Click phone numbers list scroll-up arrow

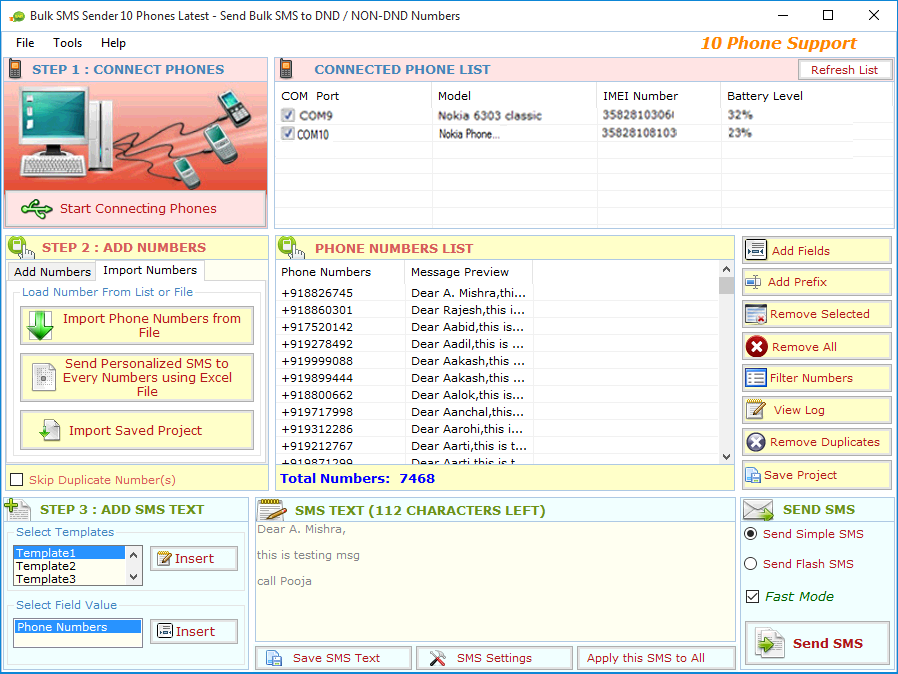click(x=726, y=269)
